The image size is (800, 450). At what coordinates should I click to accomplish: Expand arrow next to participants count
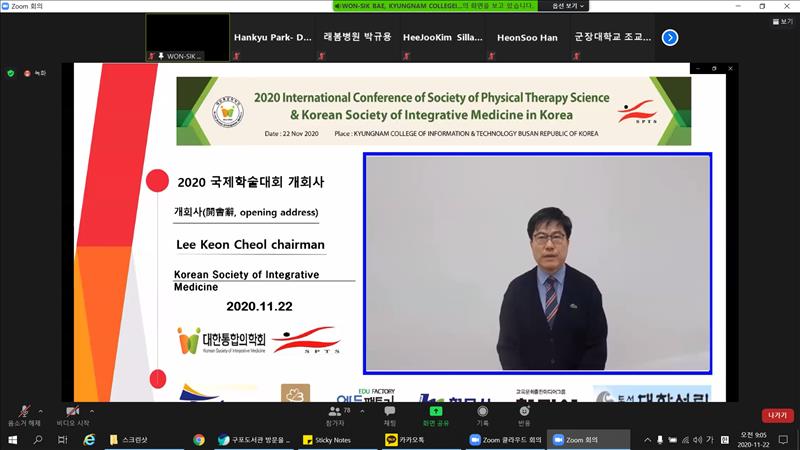[362, 411]
